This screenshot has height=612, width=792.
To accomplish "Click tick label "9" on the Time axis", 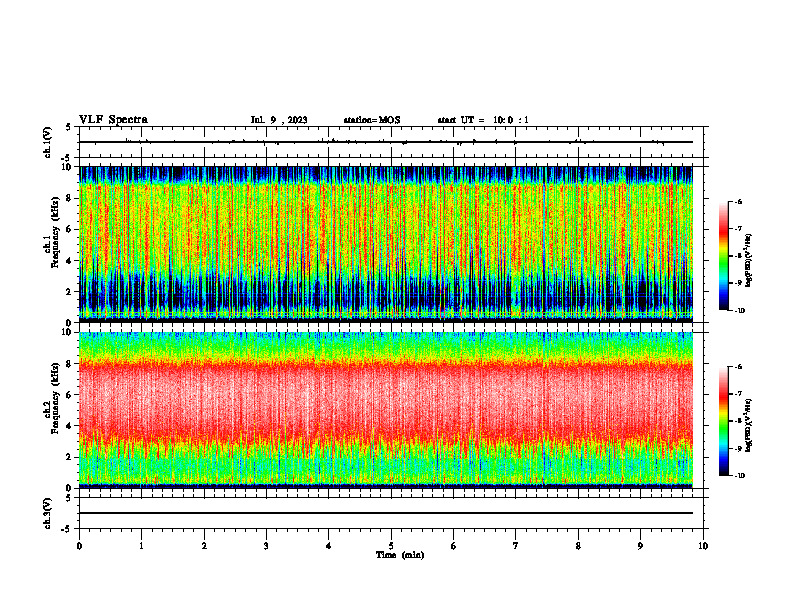I will [x=640, y=546].
